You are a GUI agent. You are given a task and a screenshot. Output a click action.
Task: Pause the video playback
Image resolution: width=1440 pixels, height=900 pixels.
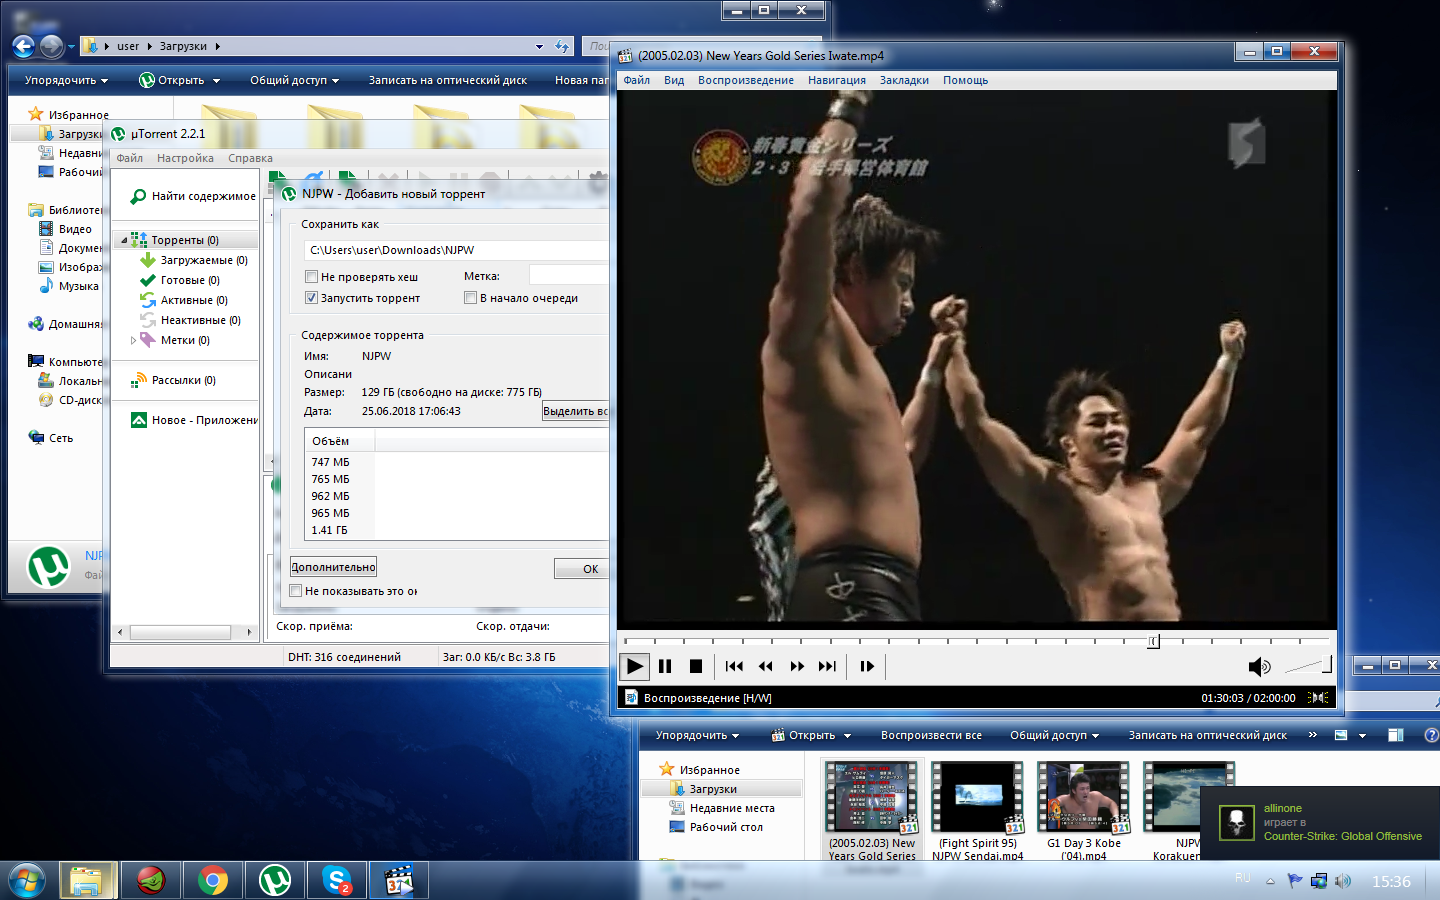(x=665, y=666)
